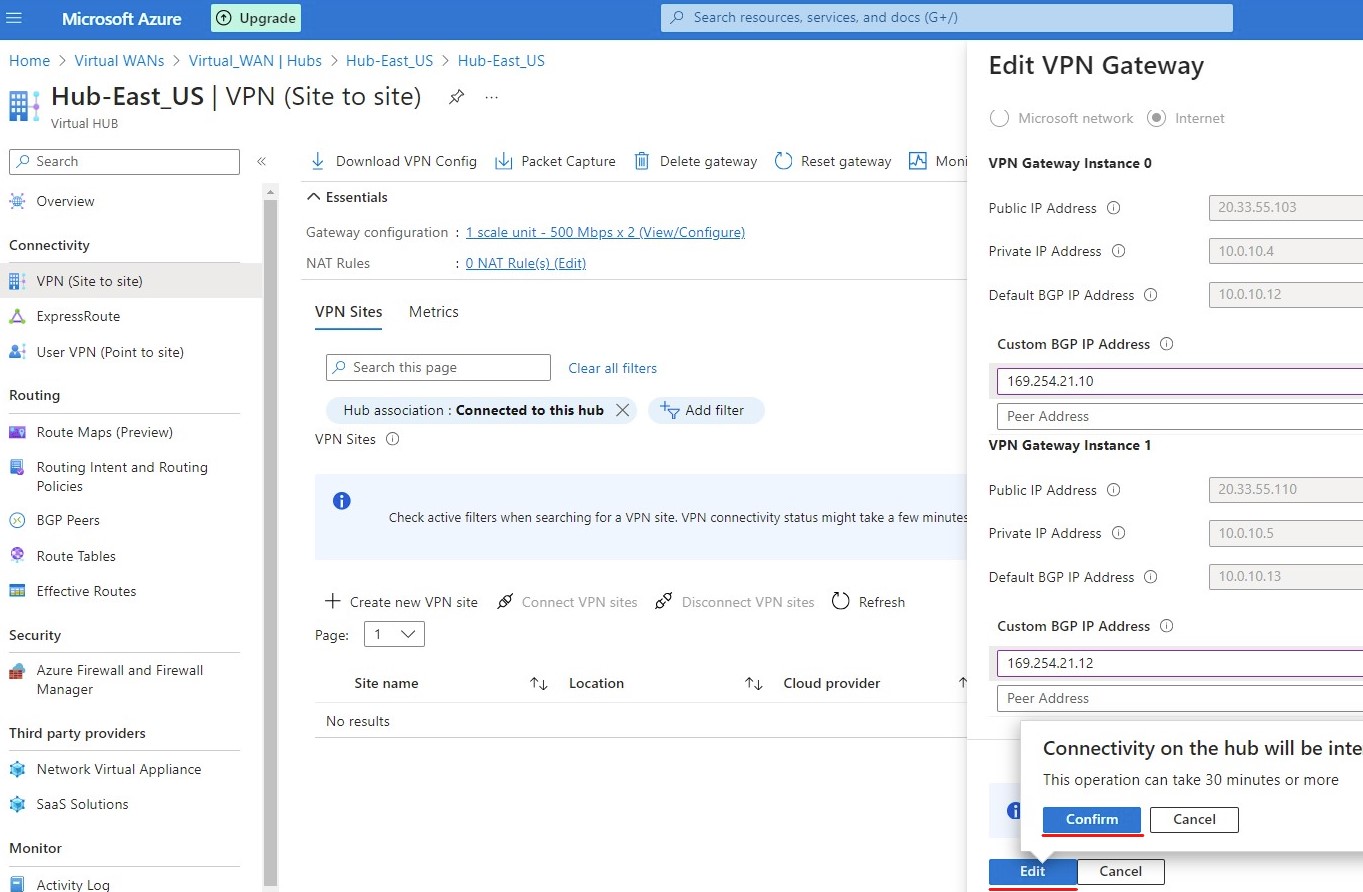Click the Instance 0 Peer Address field
Image resolution: width=1363 pixels, height=892 pixels.
pyautogui.click(x=1178, y=416)
